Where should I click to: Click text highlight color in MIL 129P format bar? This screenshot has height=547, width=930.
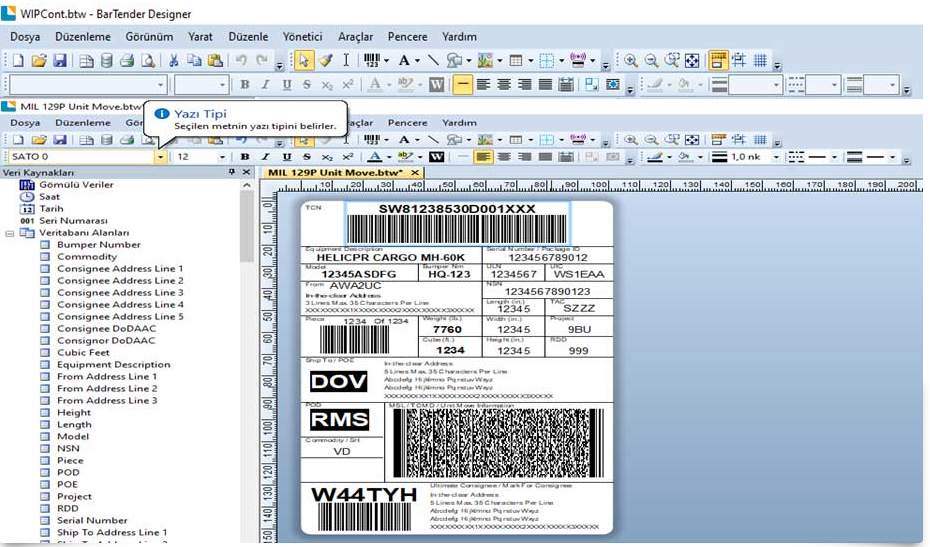point(405,157)
